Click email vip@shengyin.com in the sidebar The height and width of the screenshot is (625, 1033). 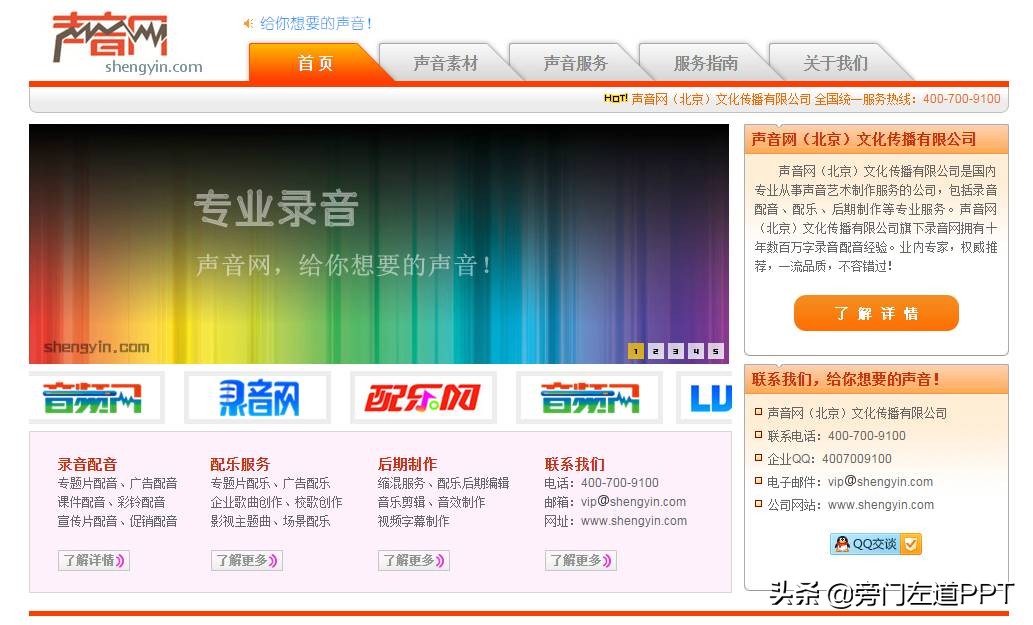(x=880, y=481)
